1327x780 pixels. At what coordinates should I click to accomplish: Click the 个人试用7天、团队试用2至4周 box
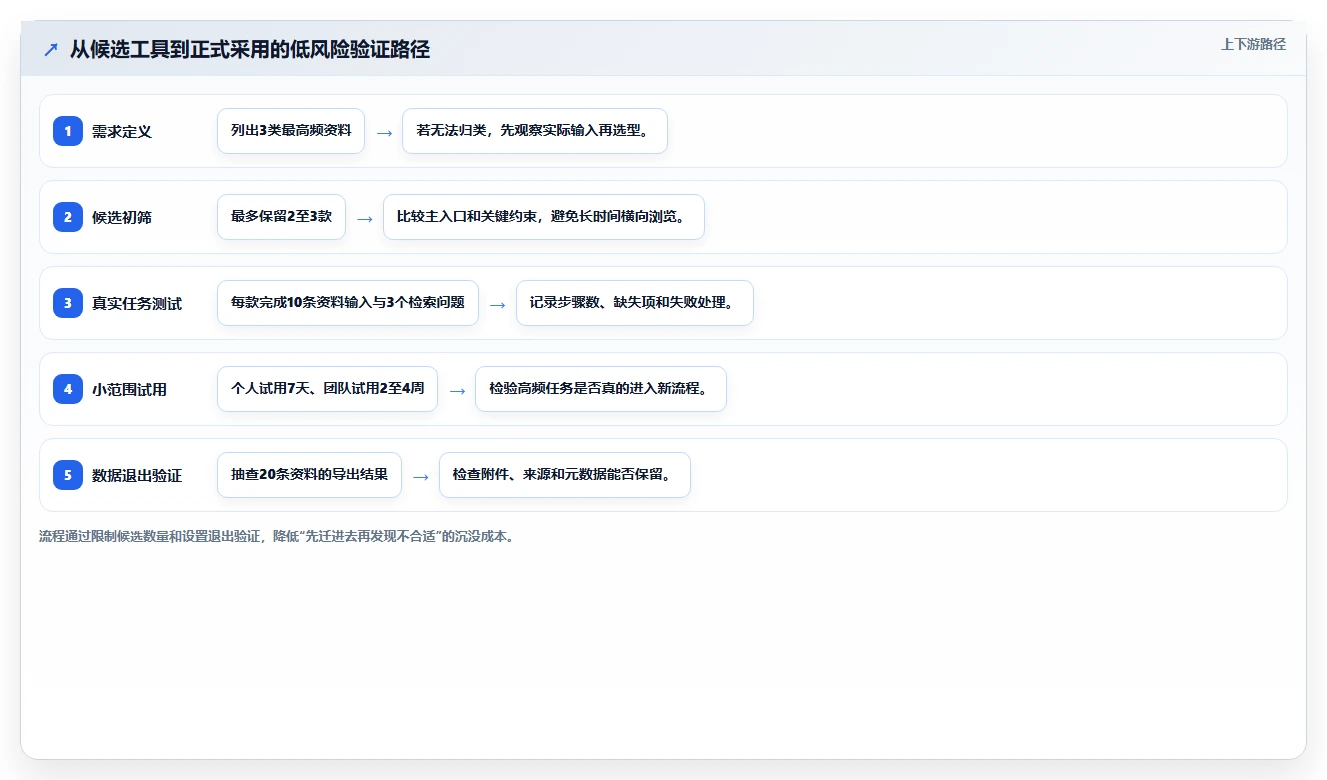pos(327,389)
